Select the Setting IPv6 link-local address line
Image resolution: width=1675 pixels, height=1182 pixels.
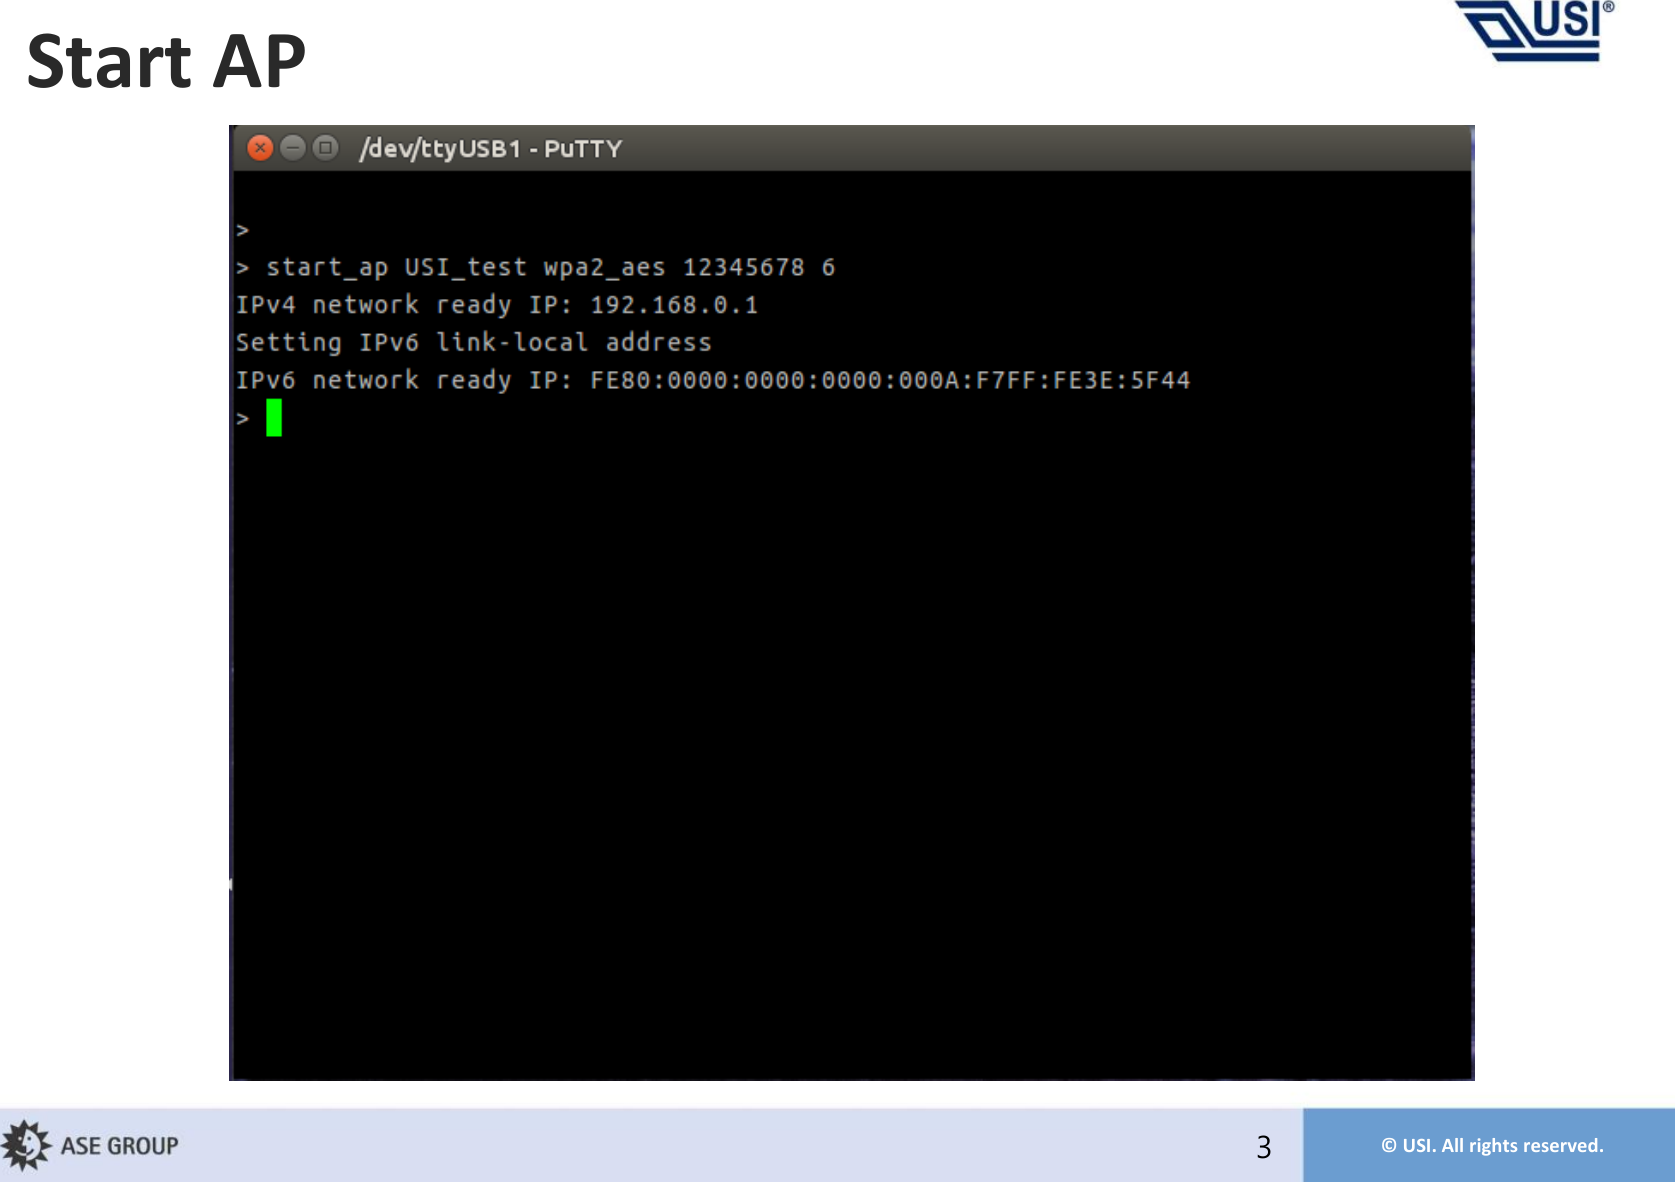[474, 343]
